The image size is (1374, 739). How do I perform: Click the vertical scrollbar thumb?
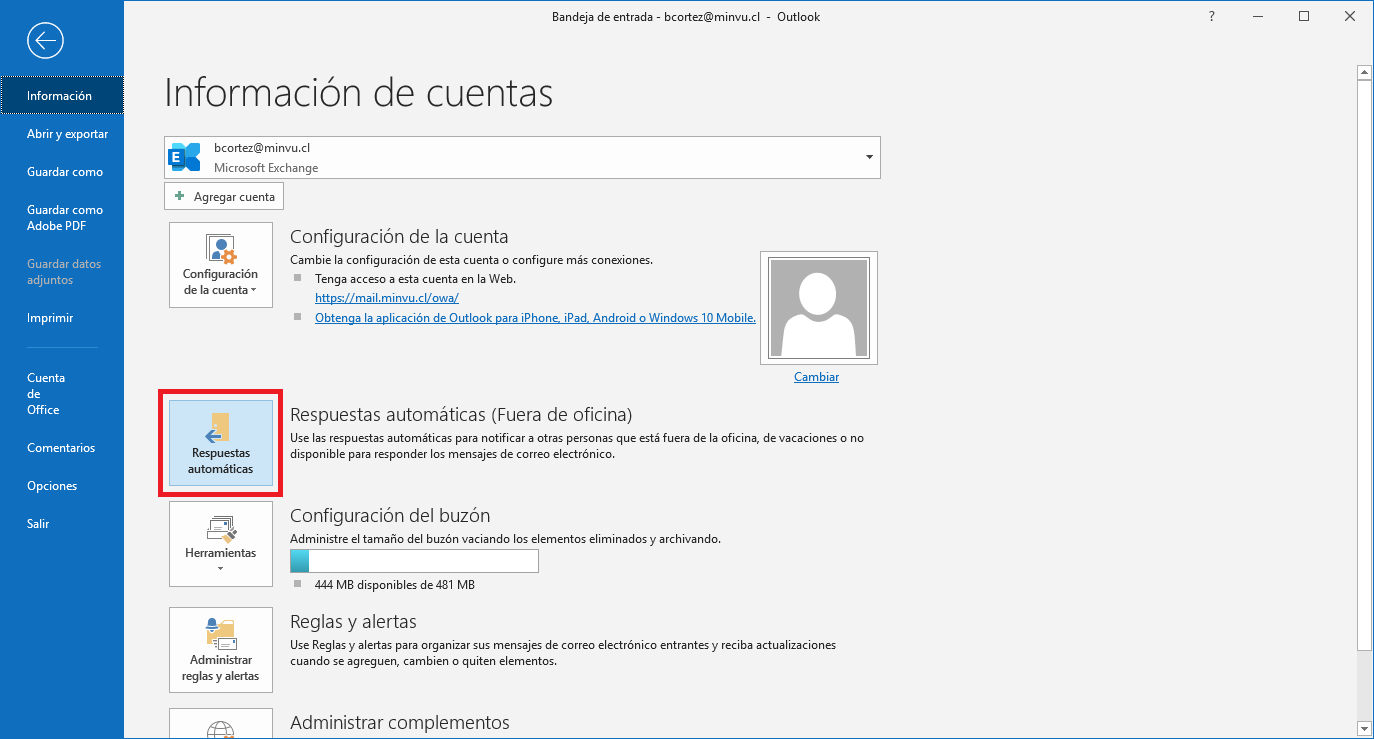point(1363,365)
